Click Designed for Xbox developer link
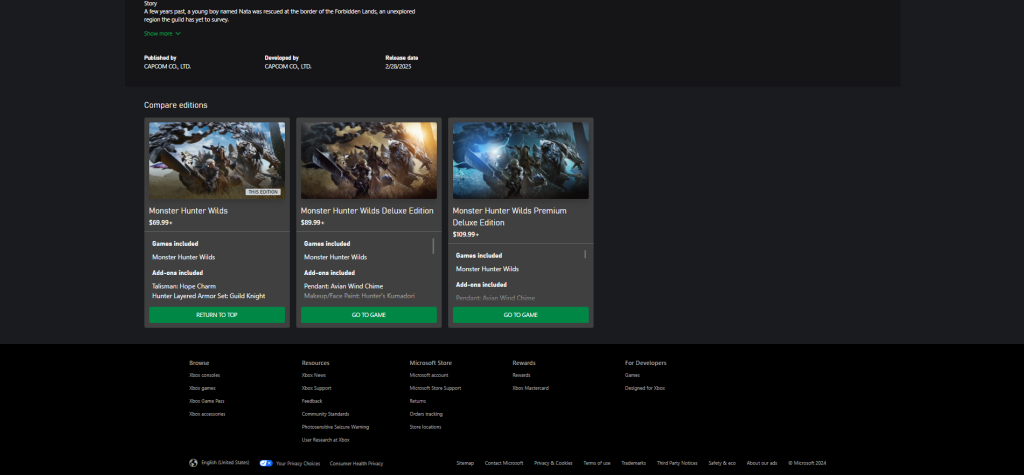This screenshot has width=1024, height=475. click(645, 388)
